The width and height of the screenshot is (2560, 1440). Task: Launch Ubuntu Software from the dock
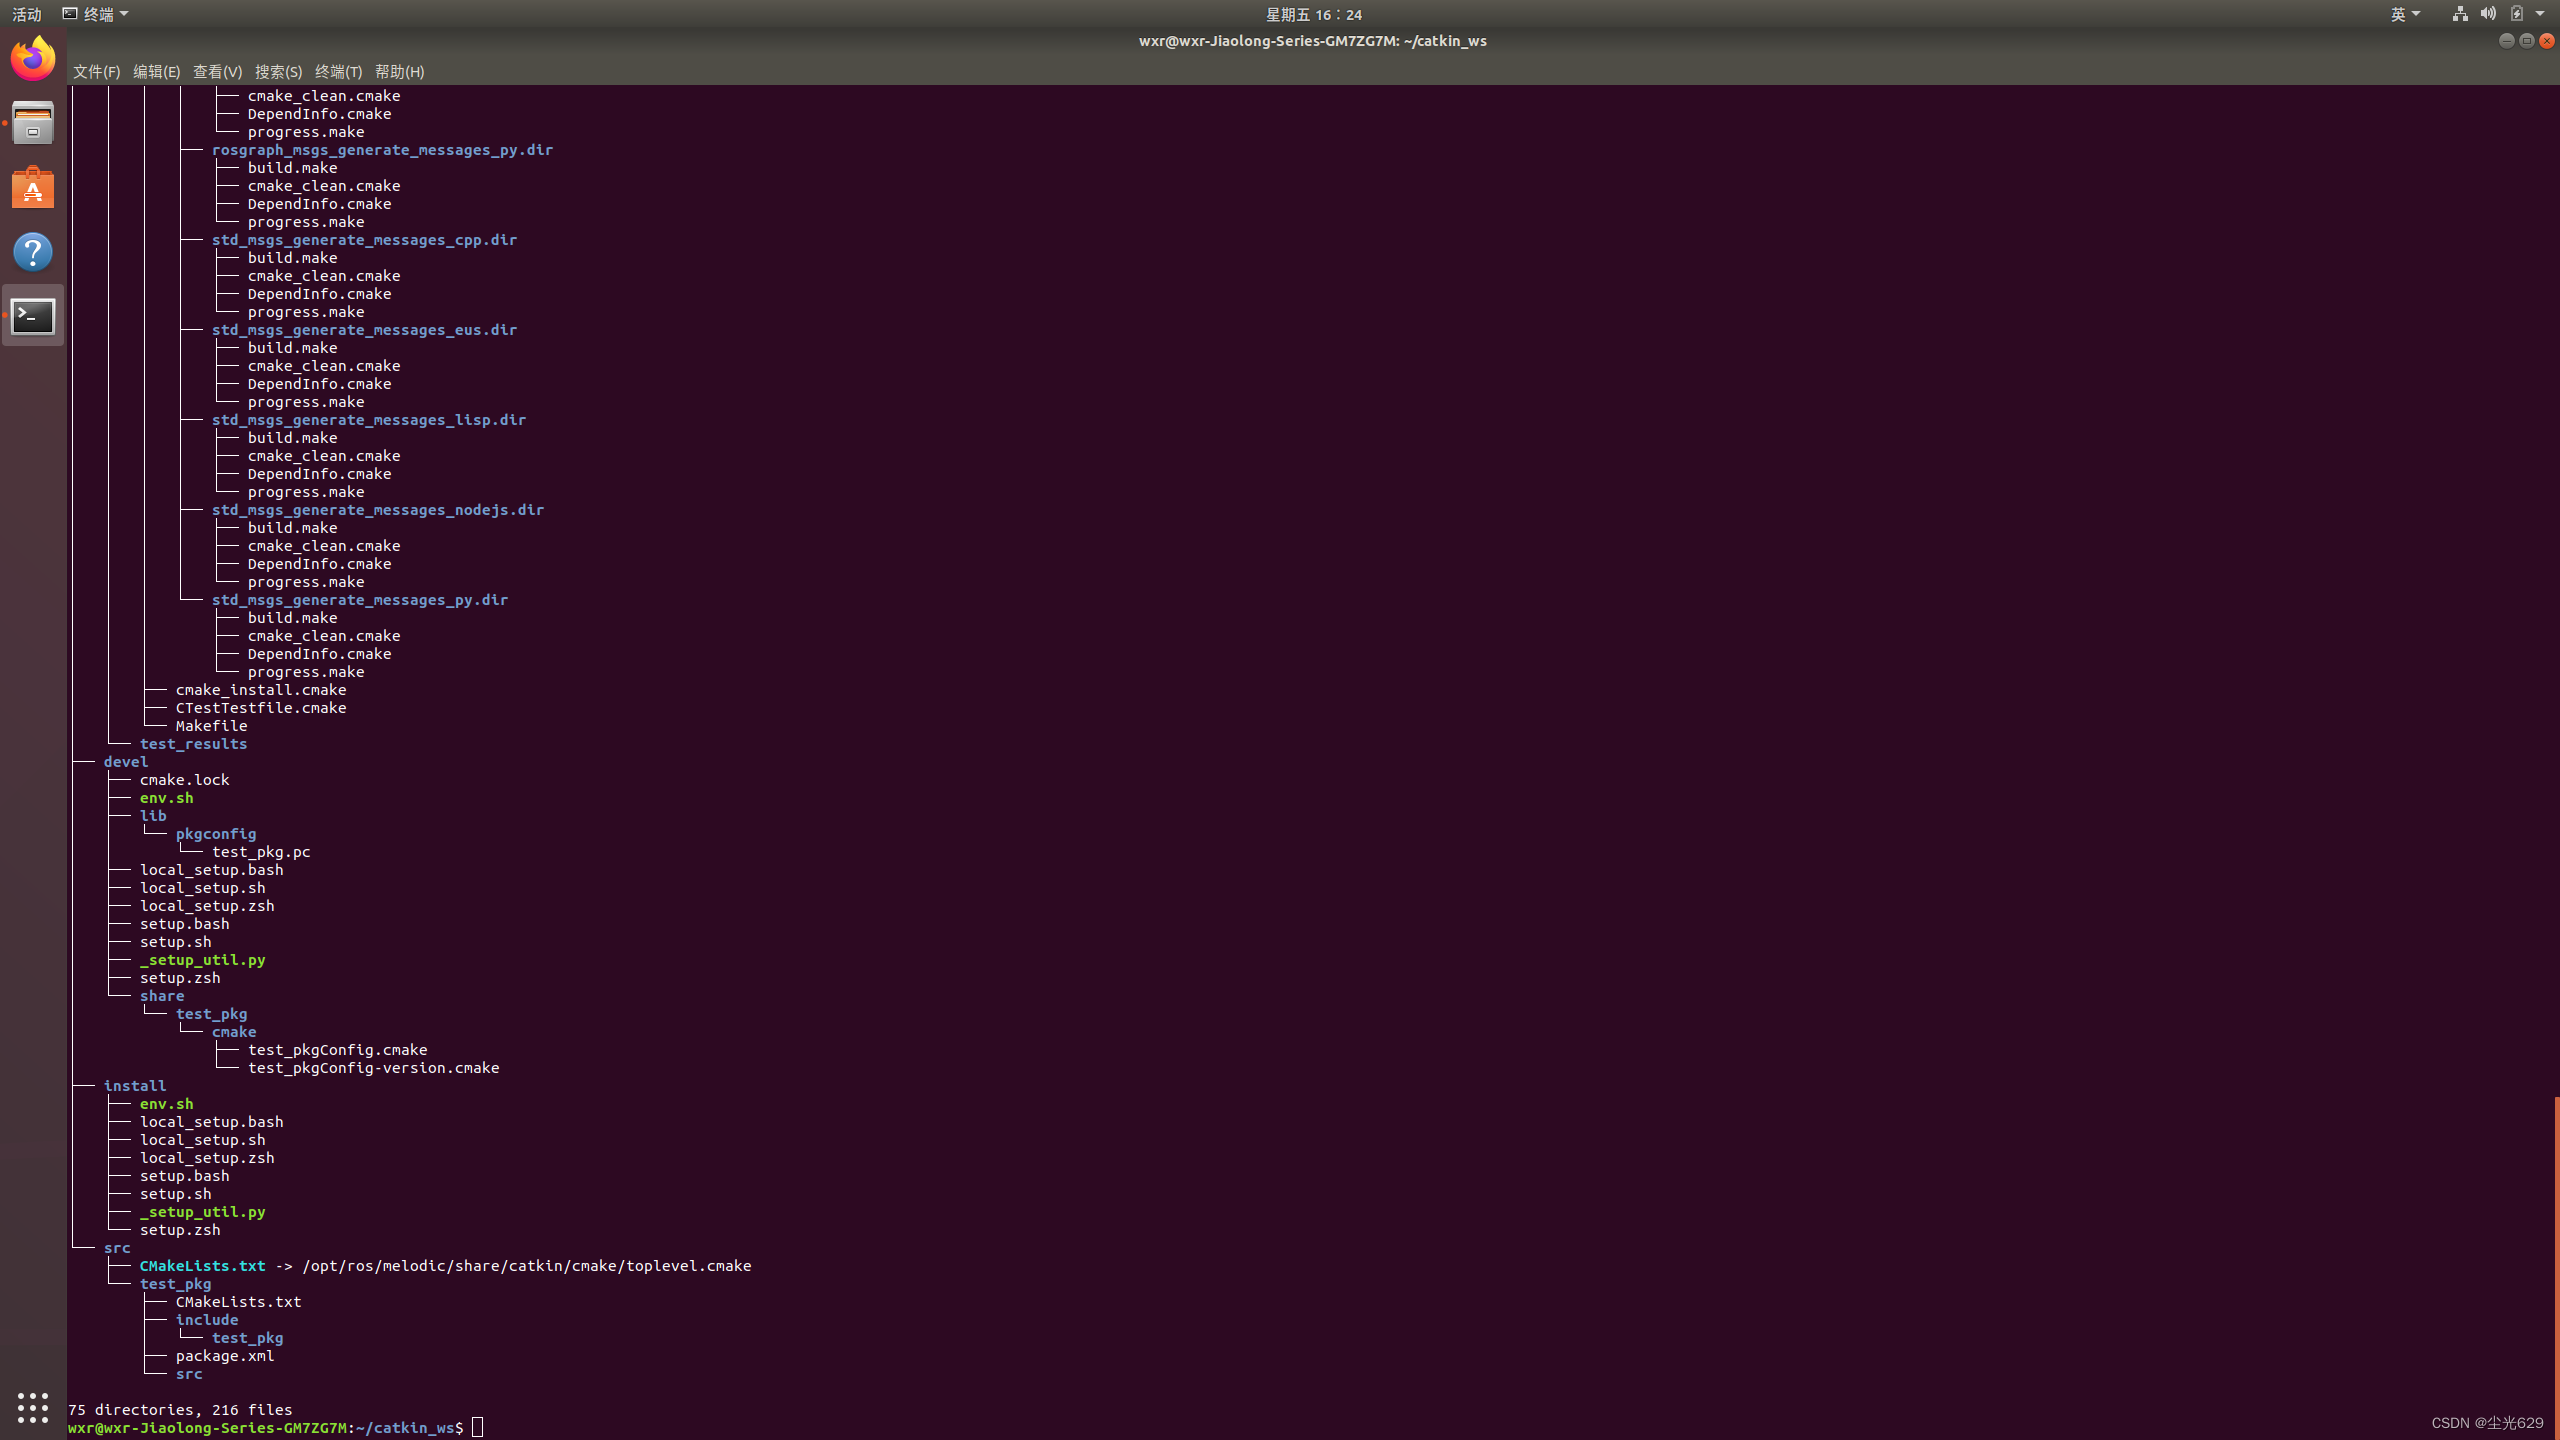click(33, 188)
